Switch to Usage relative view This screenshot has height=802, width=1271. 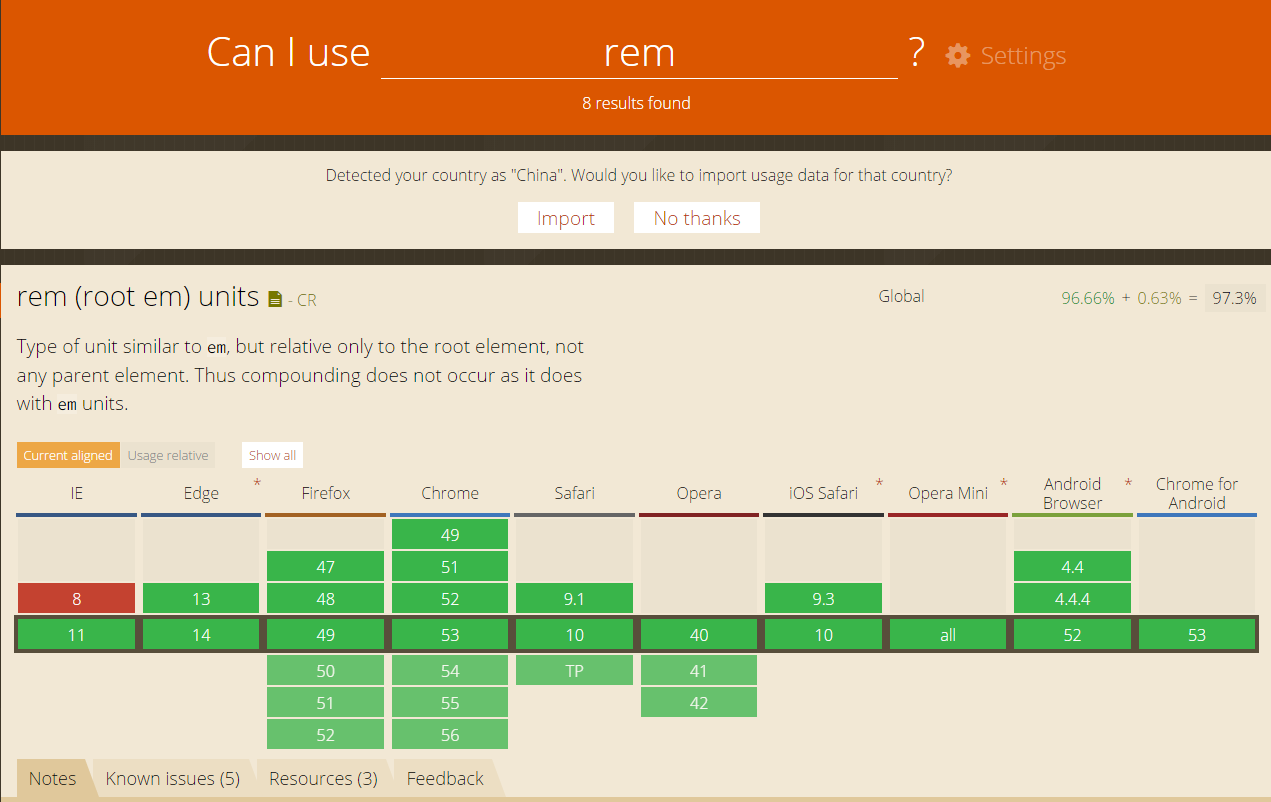(x=168, y=455)
